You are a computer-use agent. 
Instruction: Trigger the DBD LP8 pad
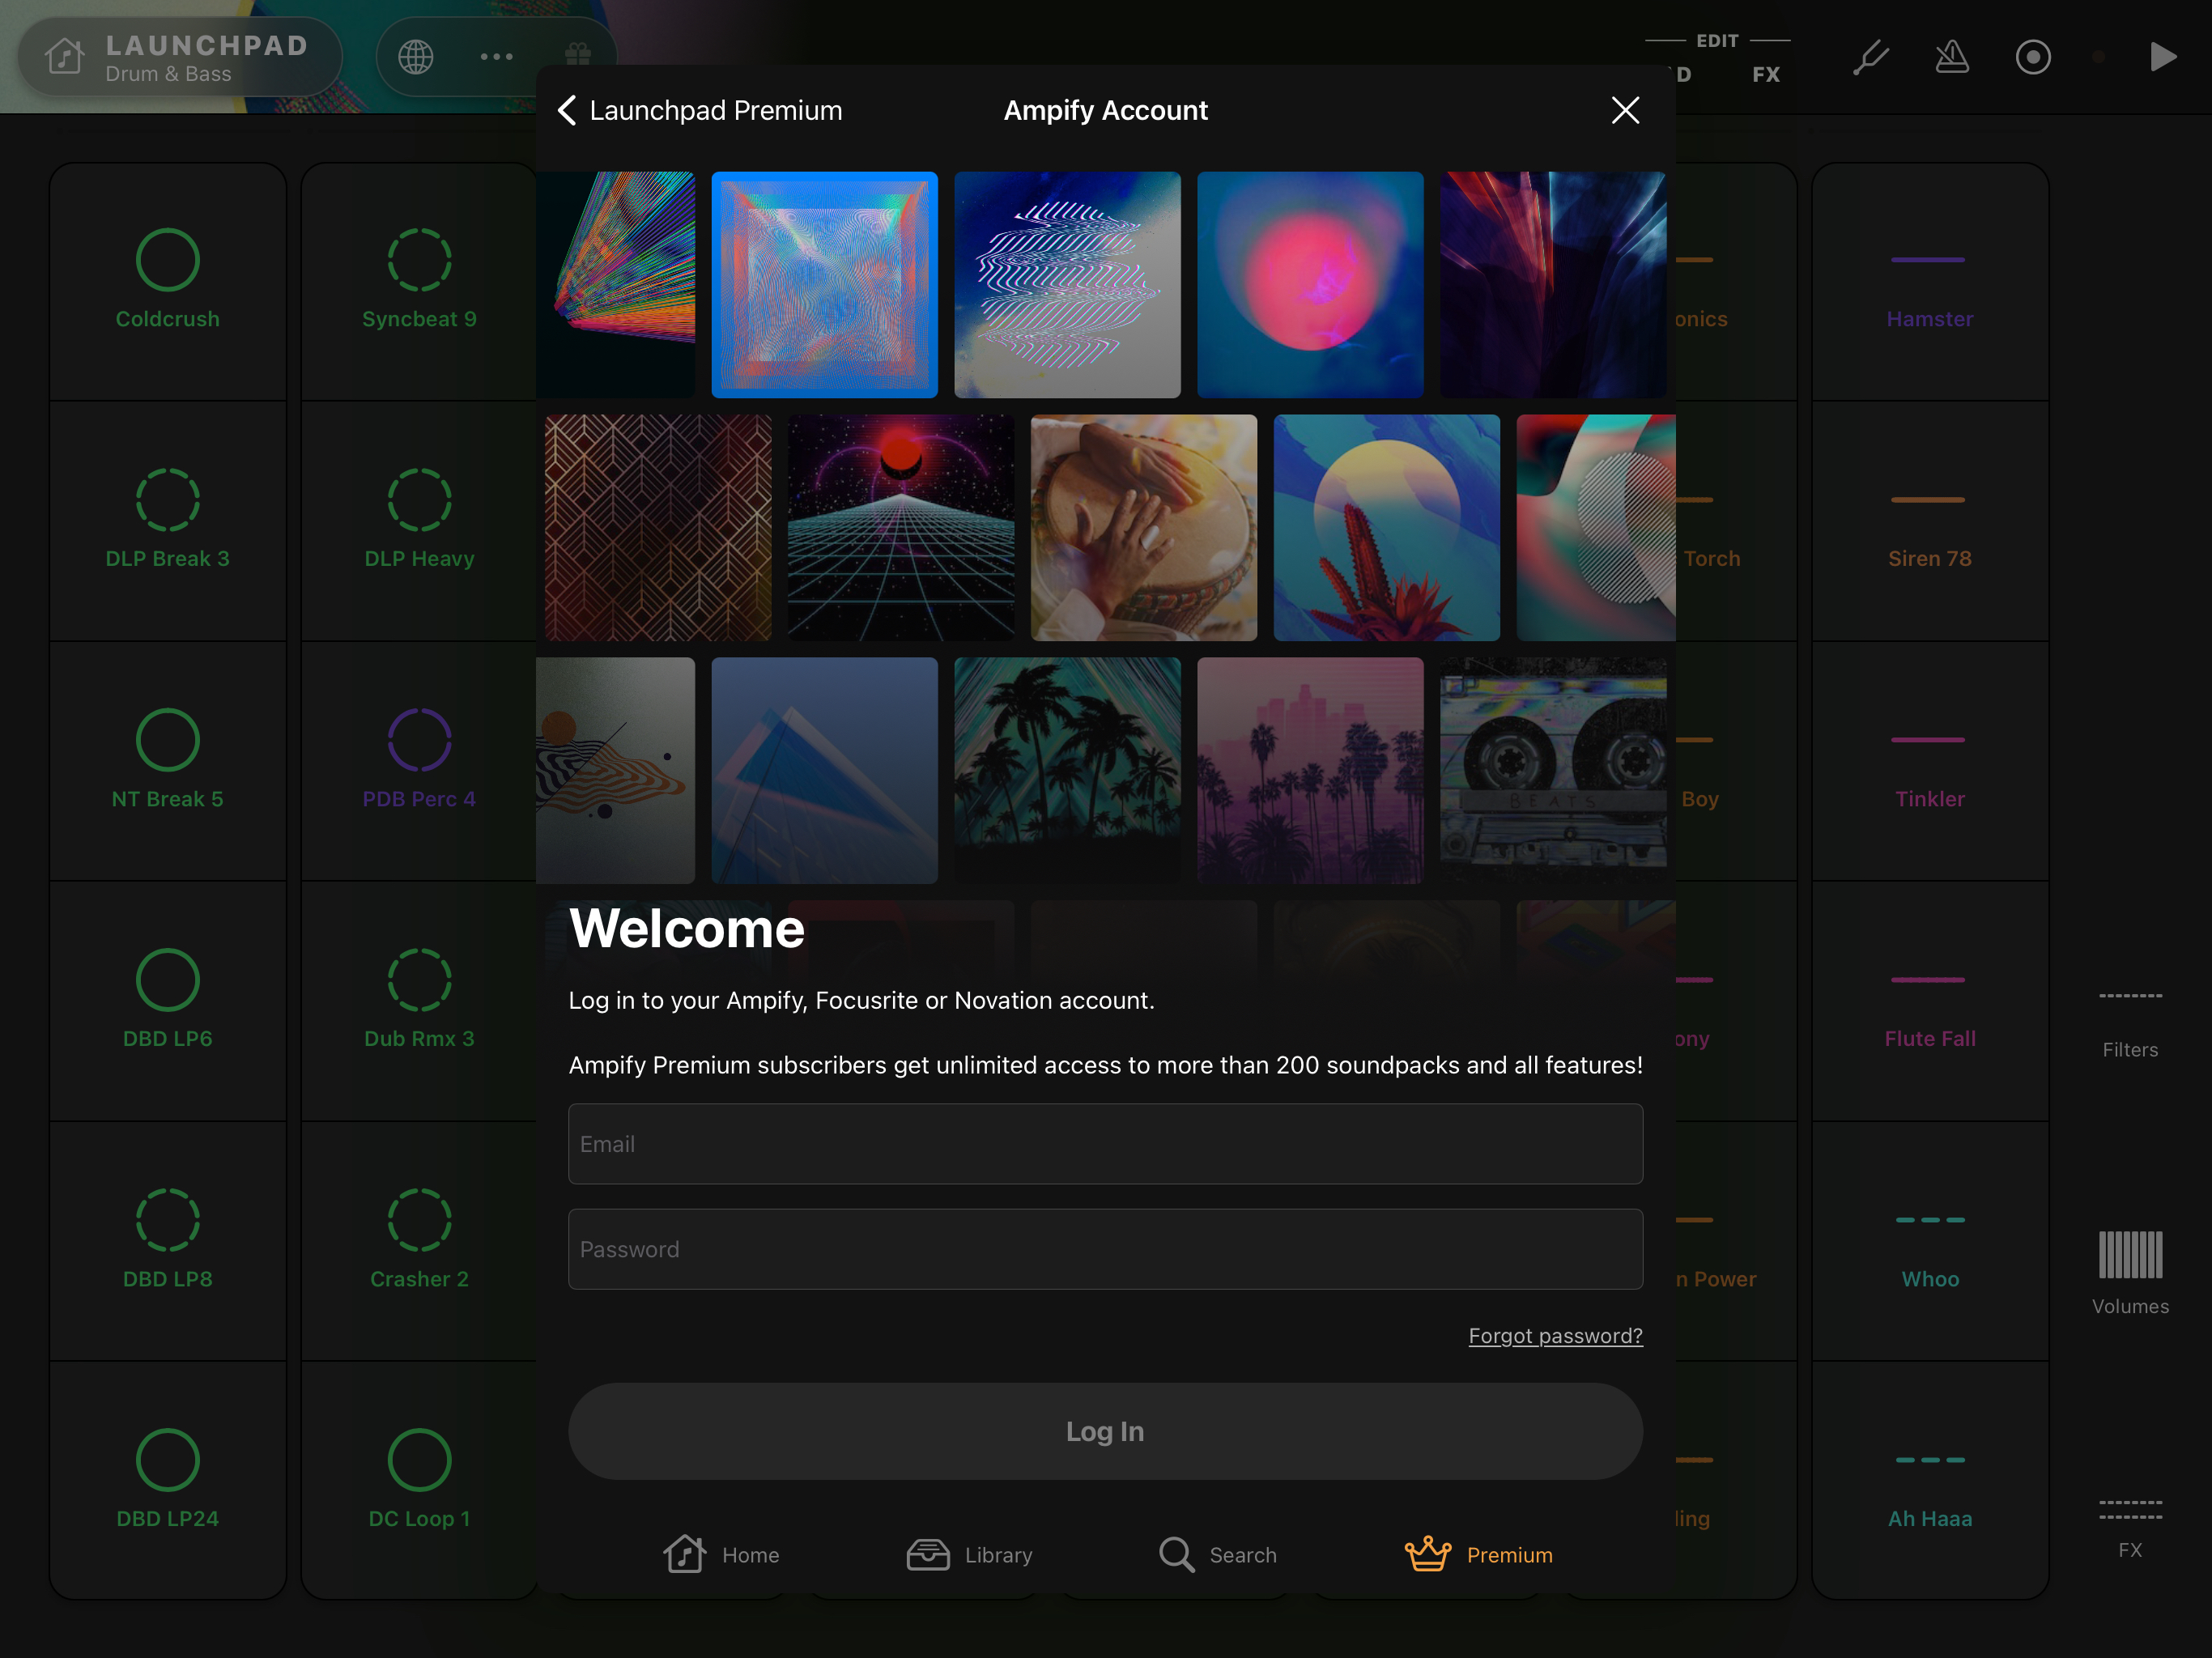(x=168, y=1241)
